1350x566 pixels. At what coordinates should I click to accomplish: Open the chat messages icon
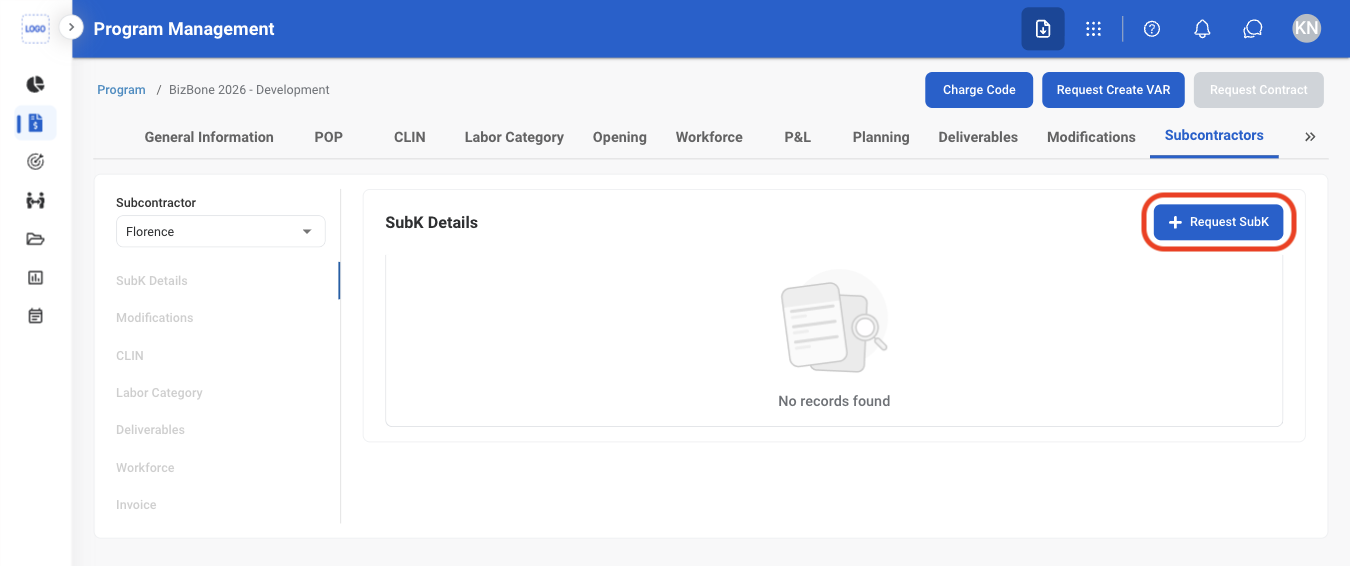(x=1253, y=29)
